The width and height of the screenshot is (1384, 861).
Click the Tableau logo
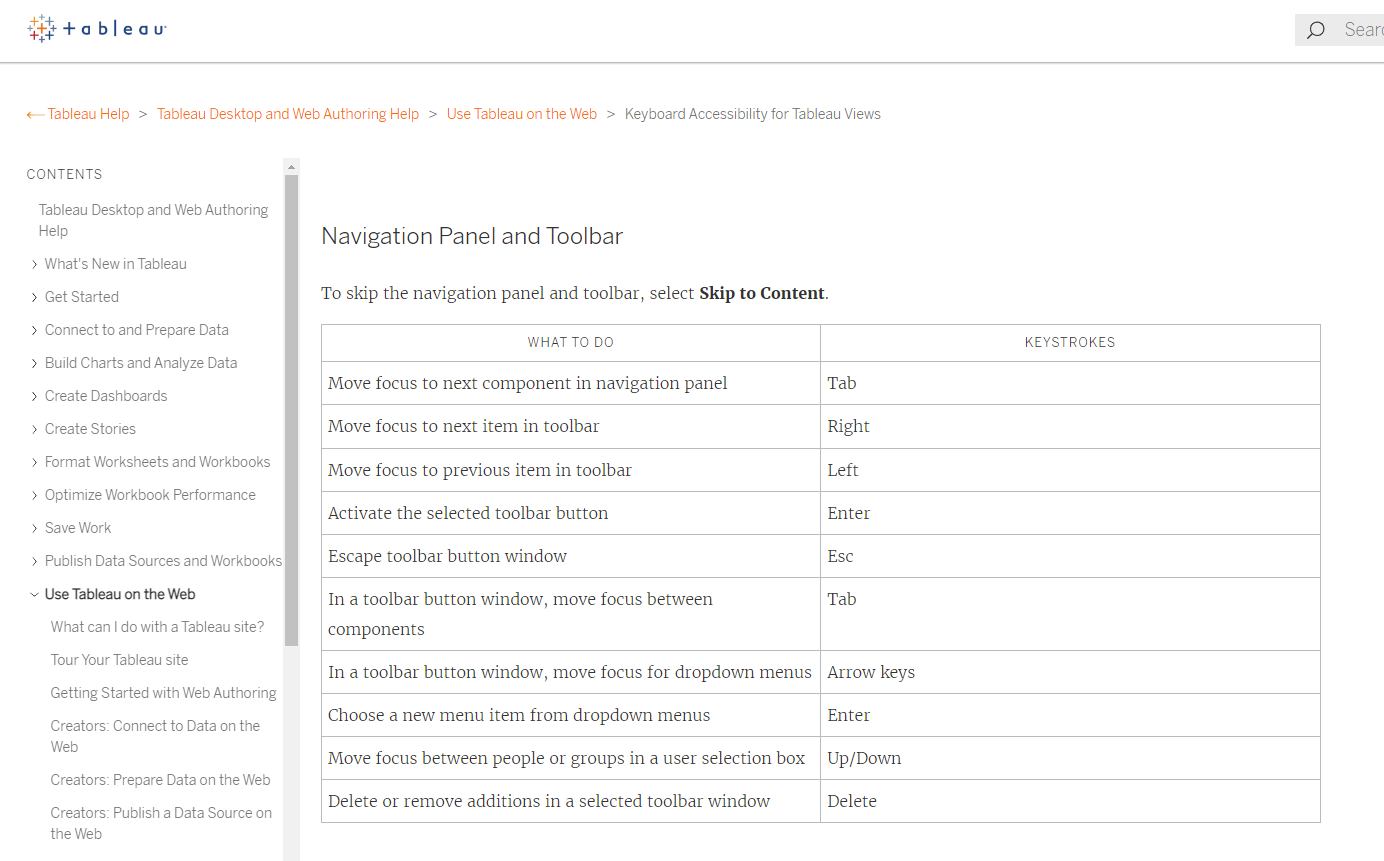(97, 29)
